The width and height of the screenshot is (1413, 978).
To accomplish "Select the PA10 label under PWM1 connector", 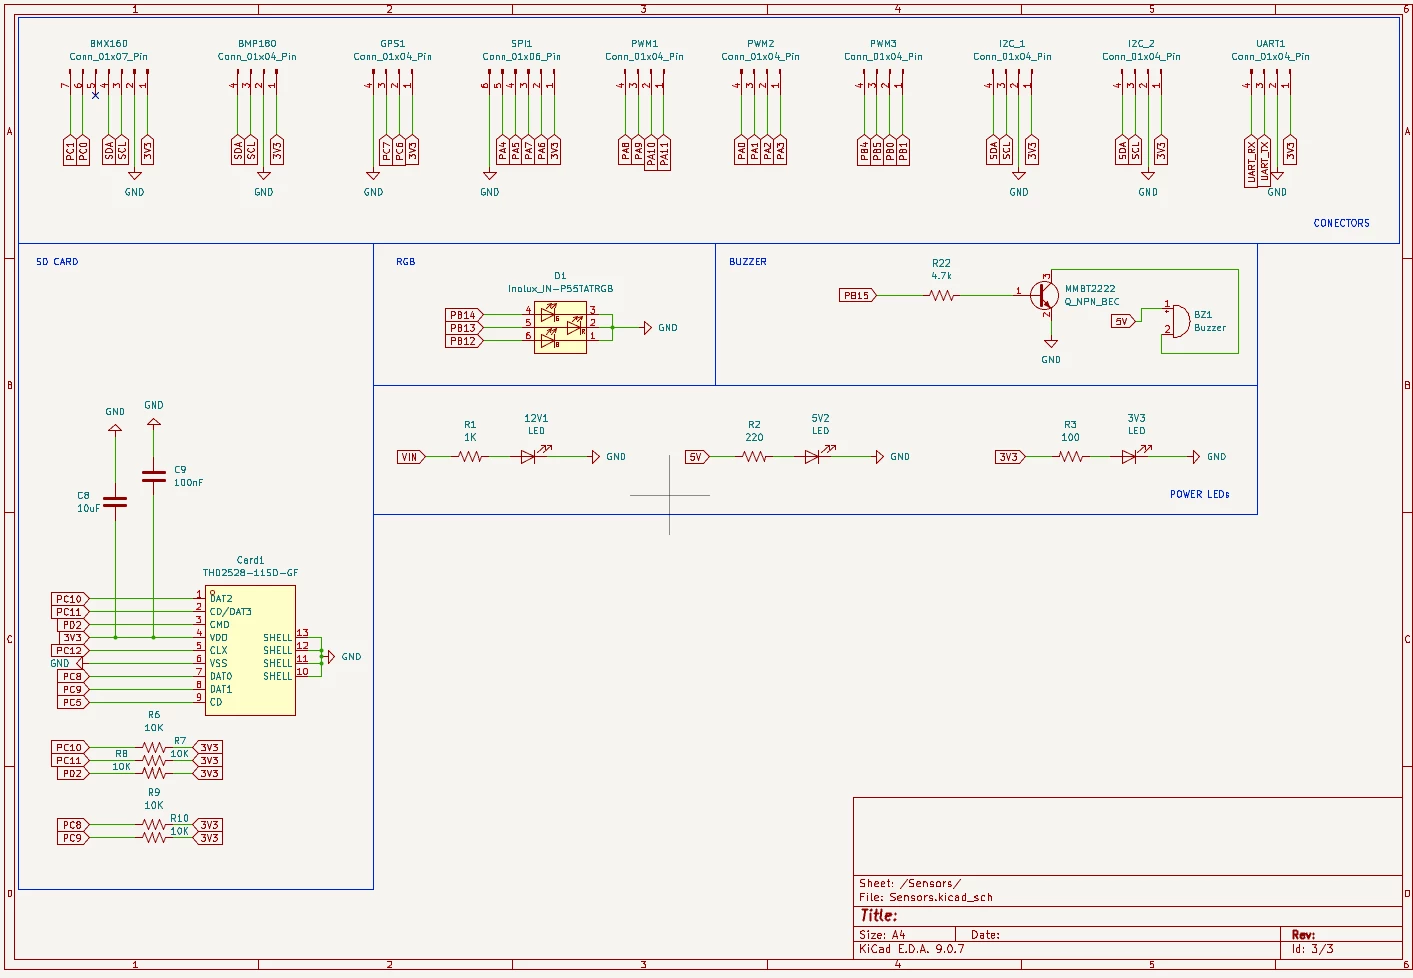I will pos(651,154).
